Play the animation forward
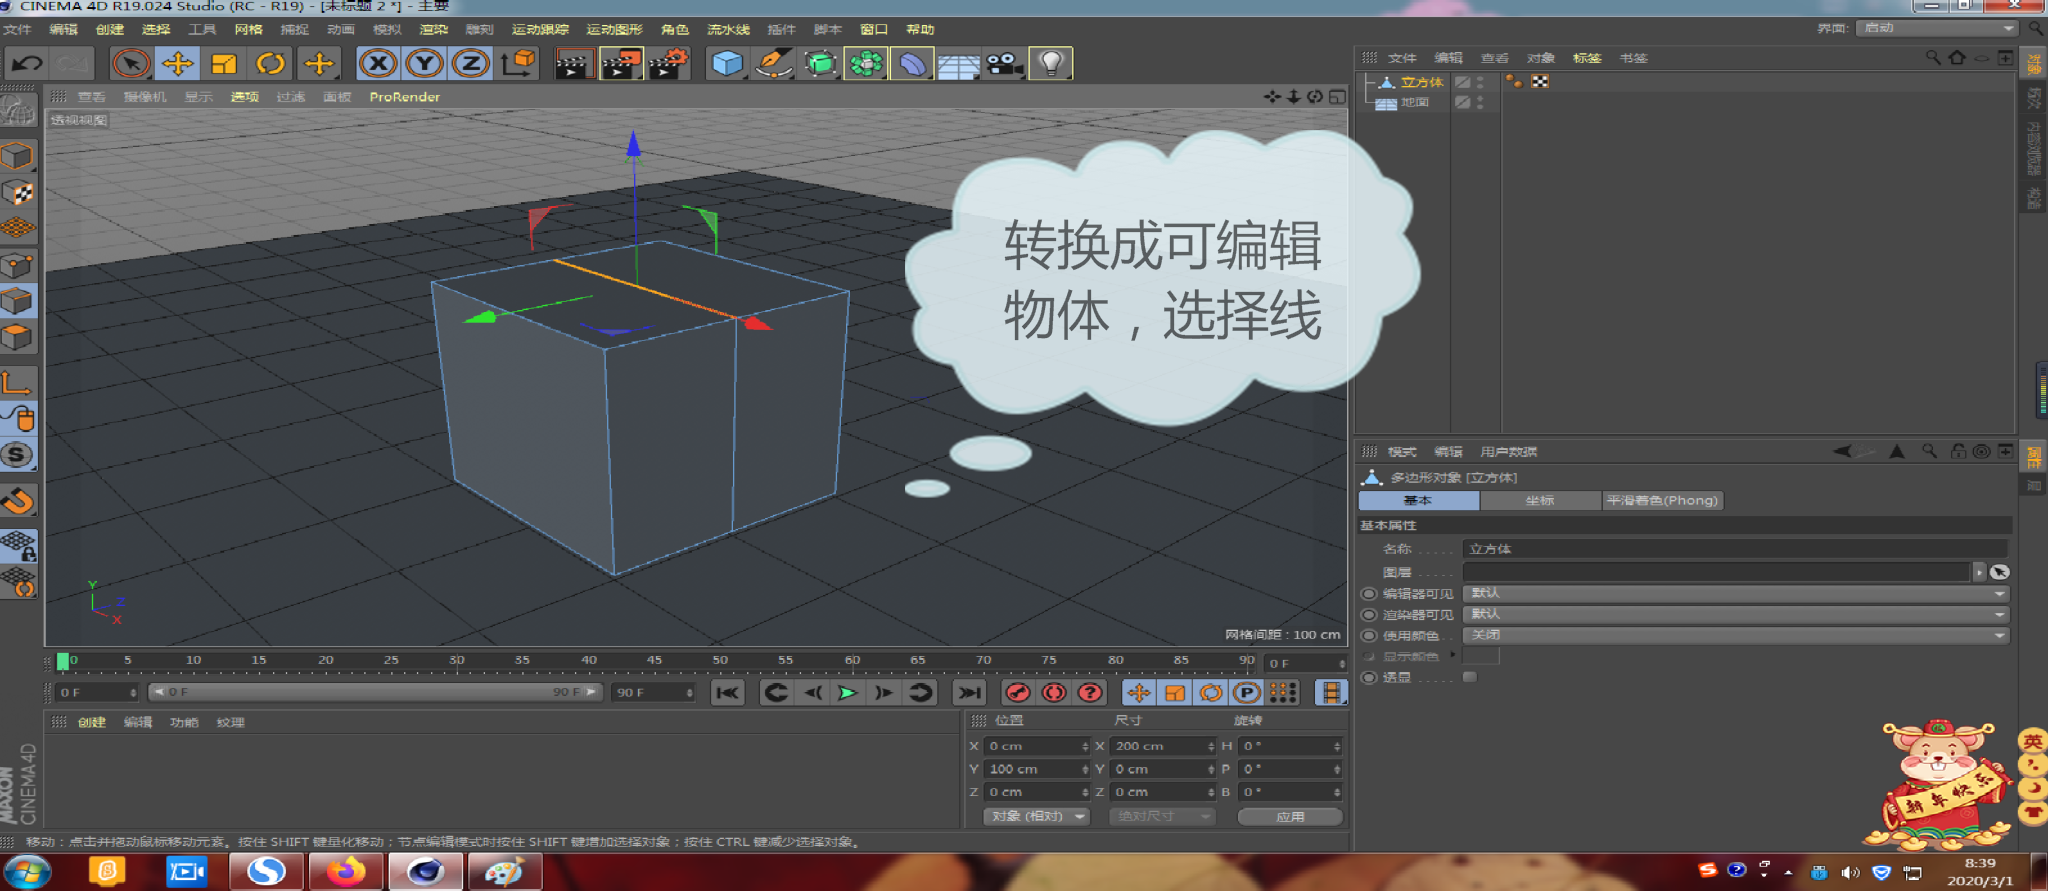This screenshot has height=891, width=2048. tap(848, 692)
